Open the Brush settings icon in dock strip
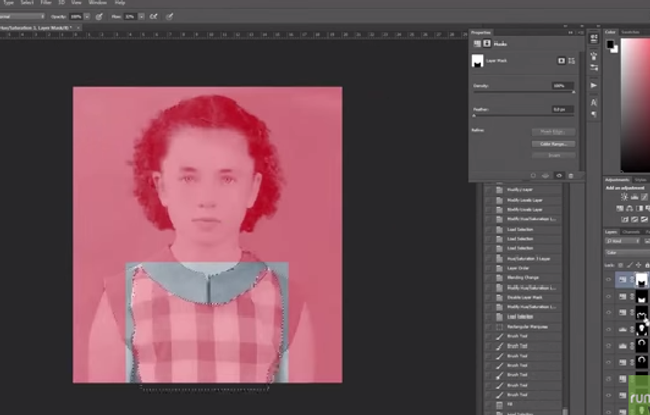The image size is (650, 415). point(594,68)
